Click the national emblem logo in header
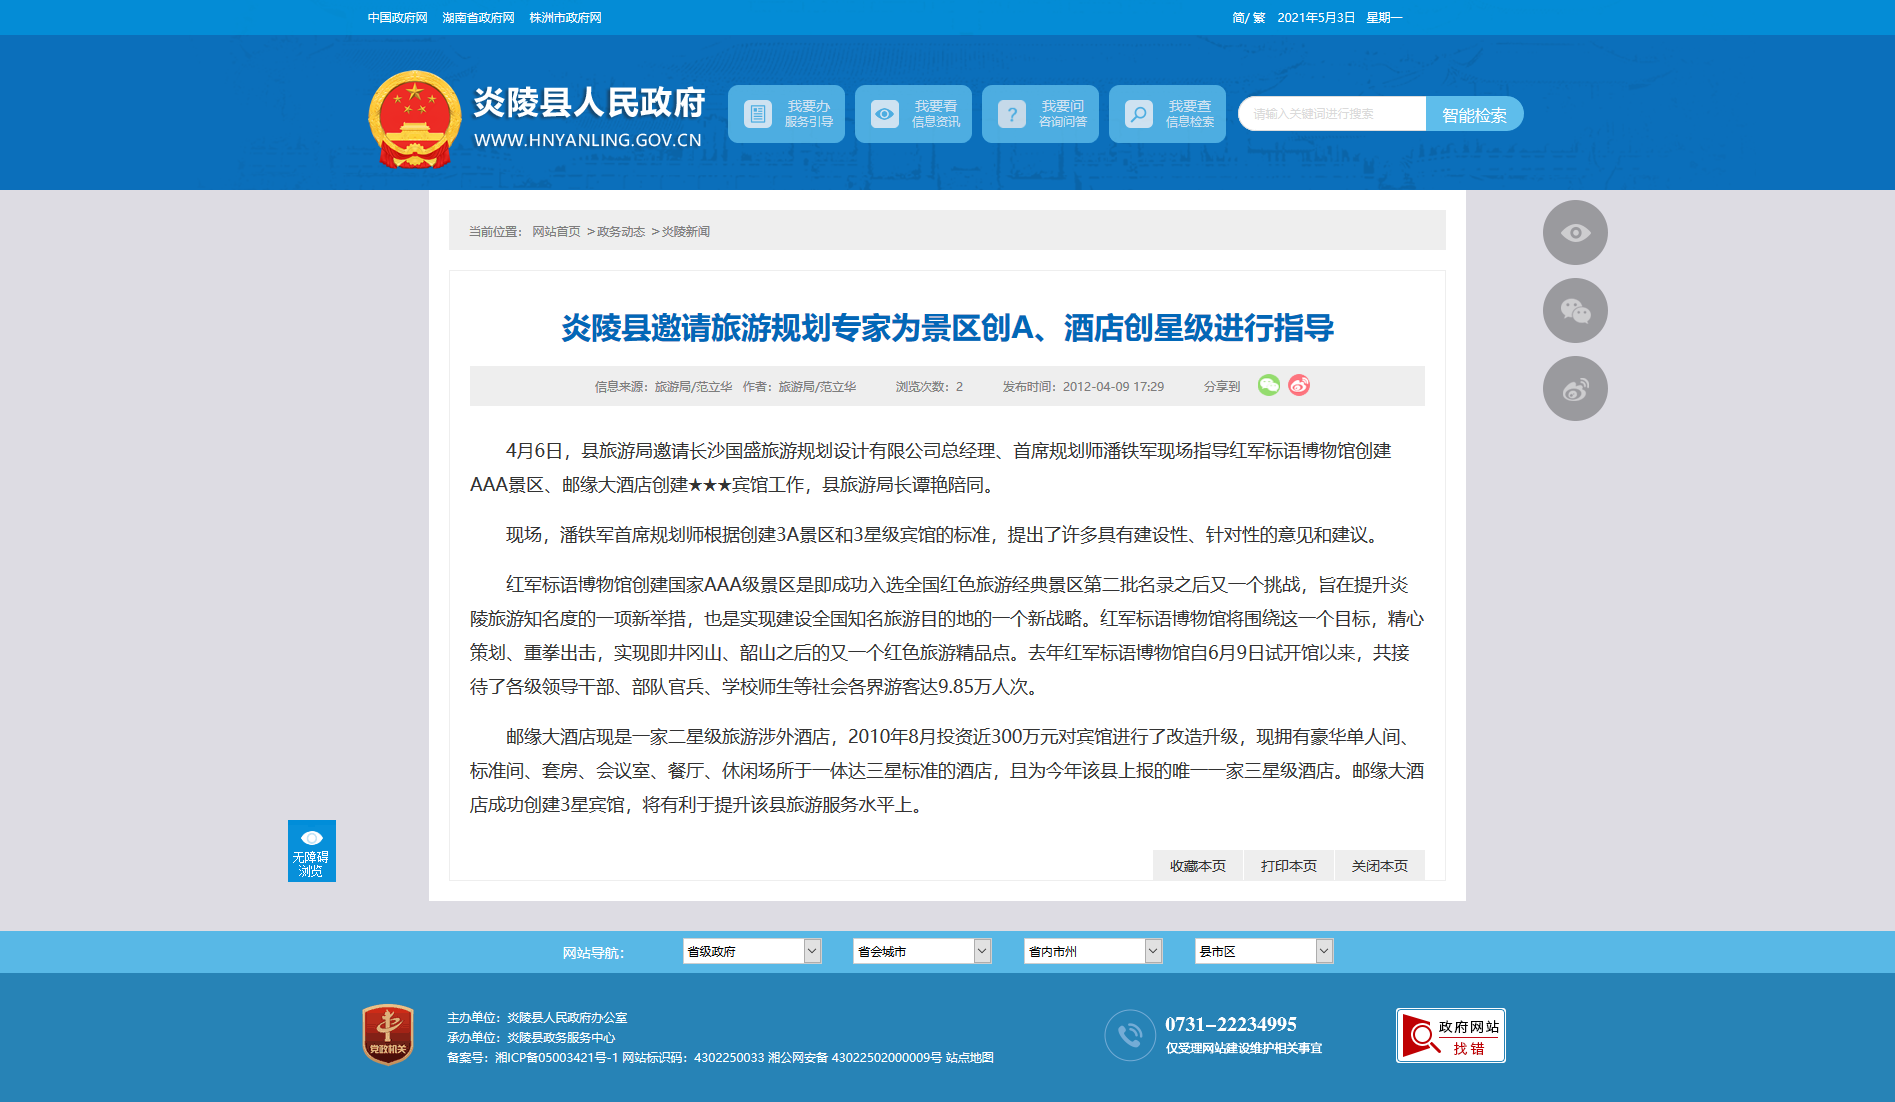 [x=414, y=119]
